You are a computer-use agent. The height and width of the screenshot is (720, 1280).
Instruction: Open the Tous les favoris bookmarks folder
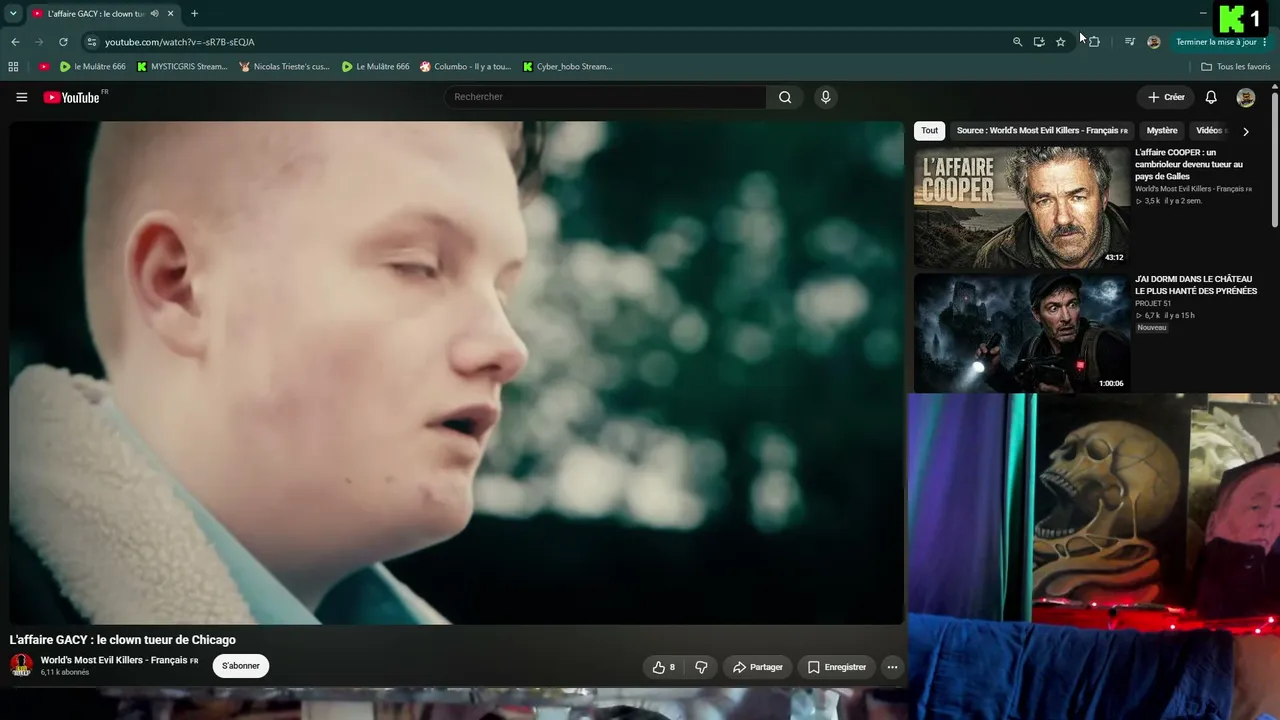click(1236, 67)
